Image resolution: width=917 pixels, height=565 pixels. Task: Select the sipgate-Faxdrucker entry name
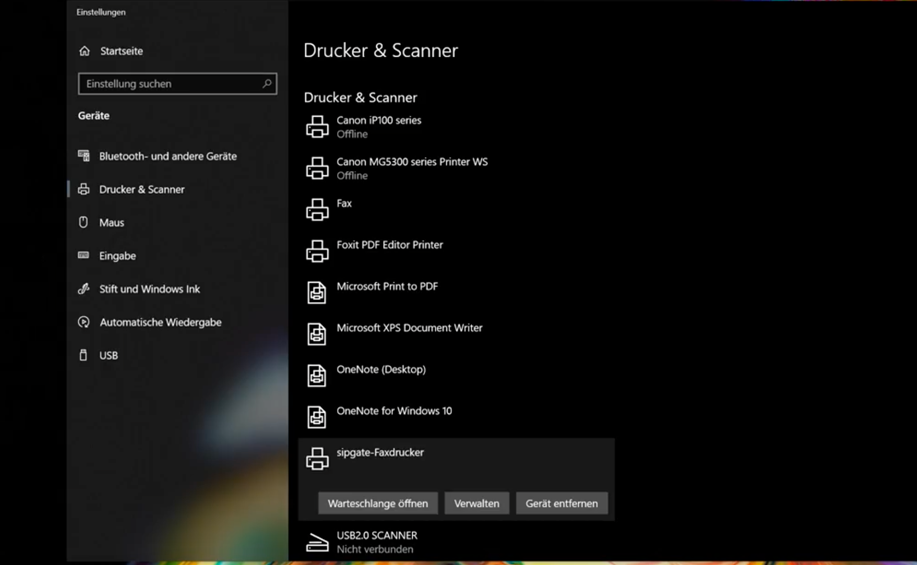(380, 452)
